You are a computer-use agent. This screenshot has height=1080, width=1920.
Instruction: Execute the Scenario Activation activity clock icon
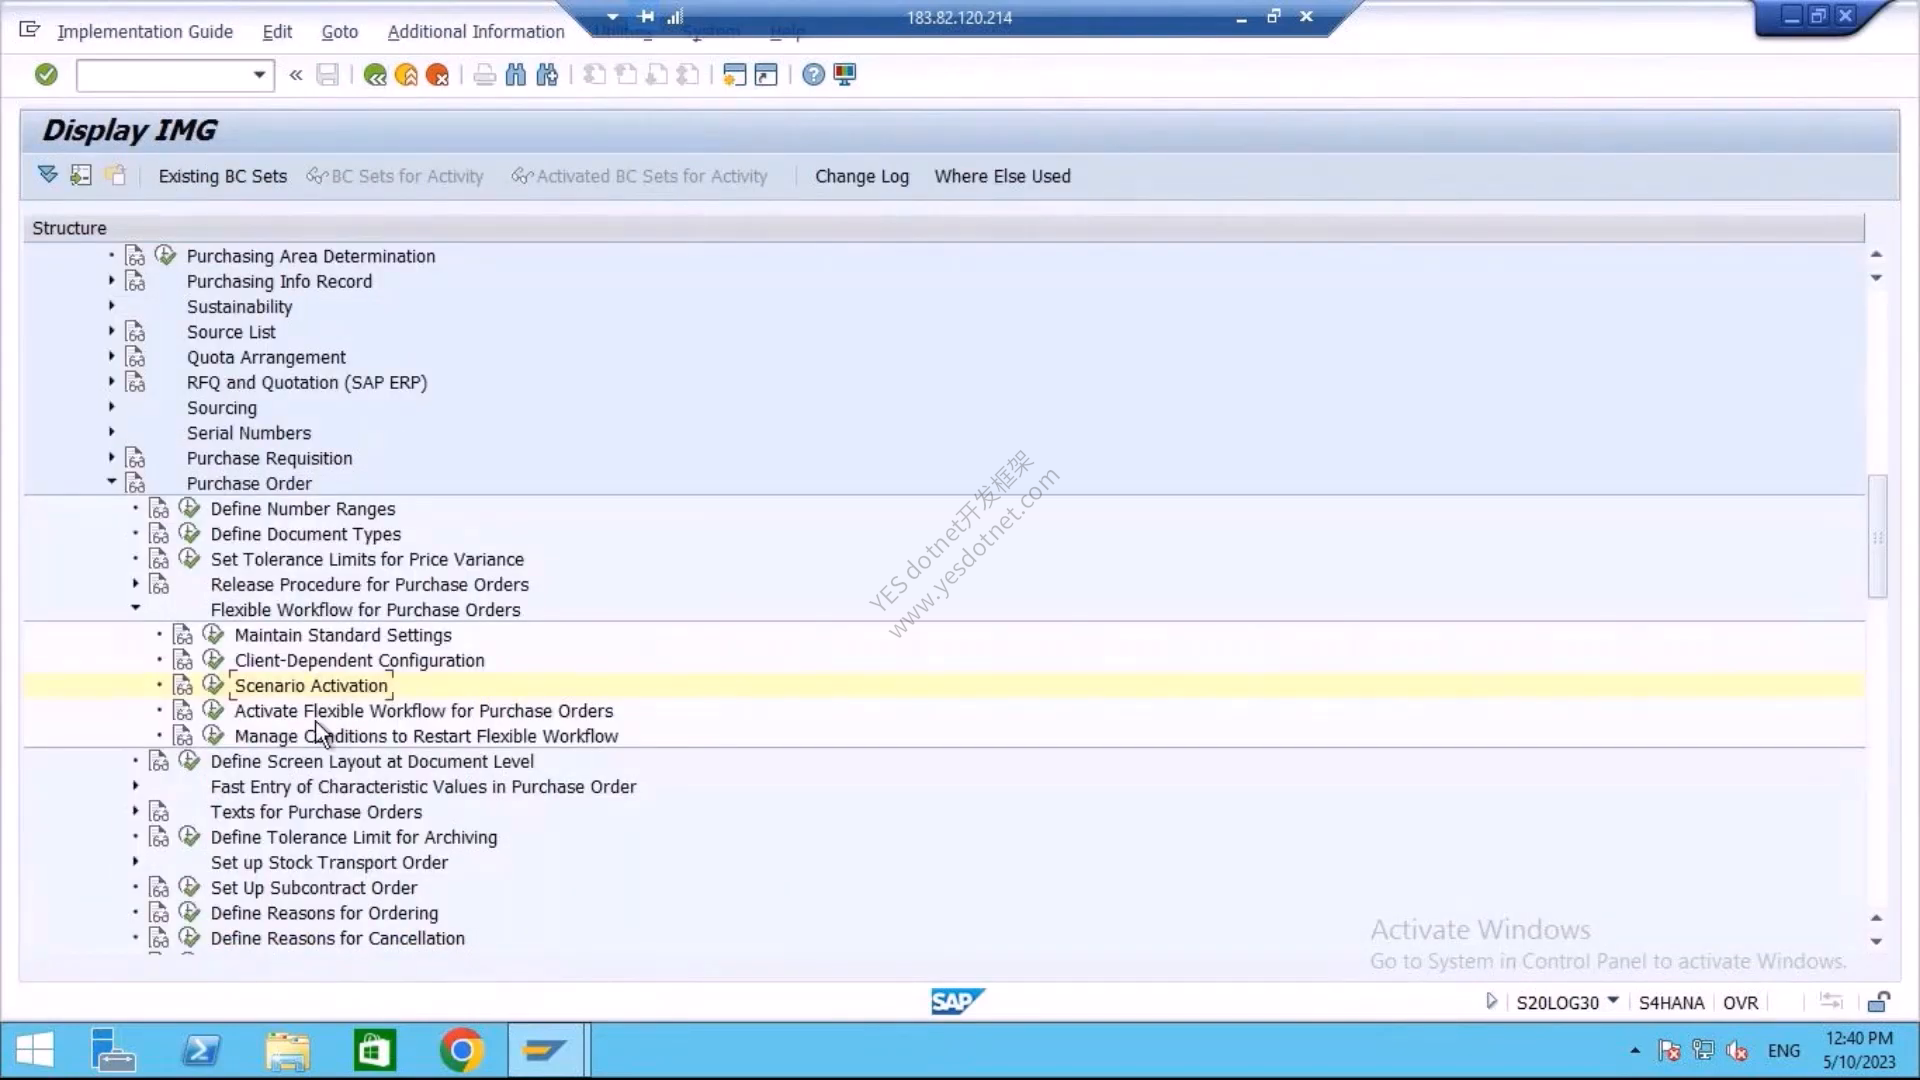[x=213, y=685]
